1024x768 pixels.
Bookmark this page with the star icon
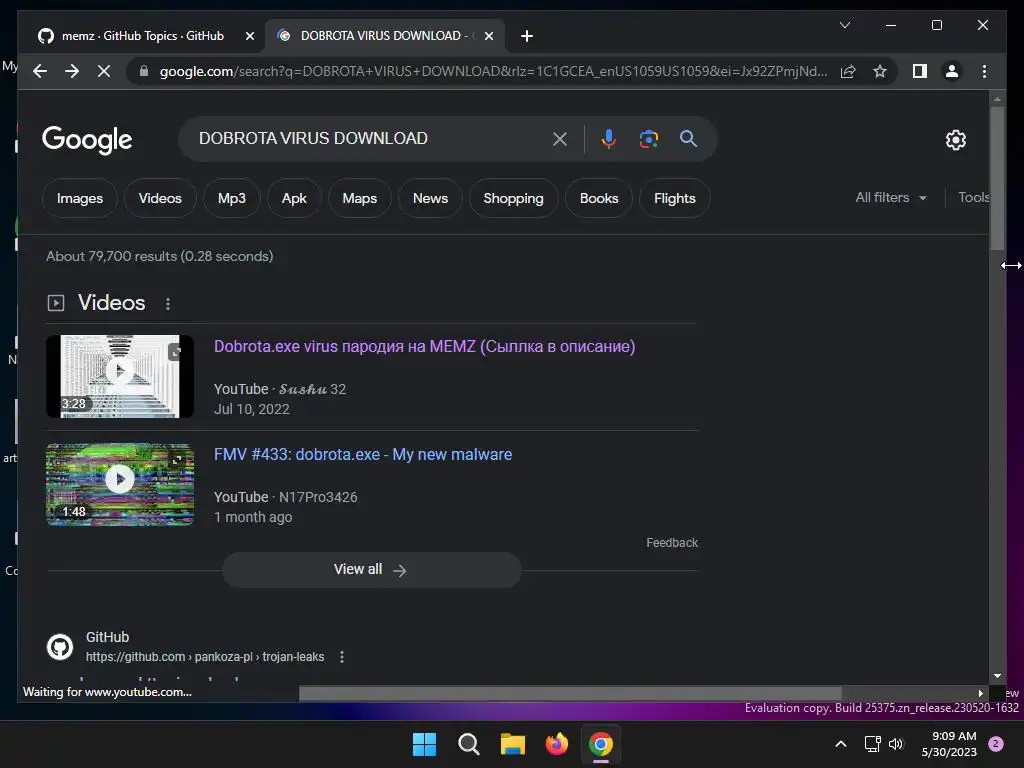(880, 71)
